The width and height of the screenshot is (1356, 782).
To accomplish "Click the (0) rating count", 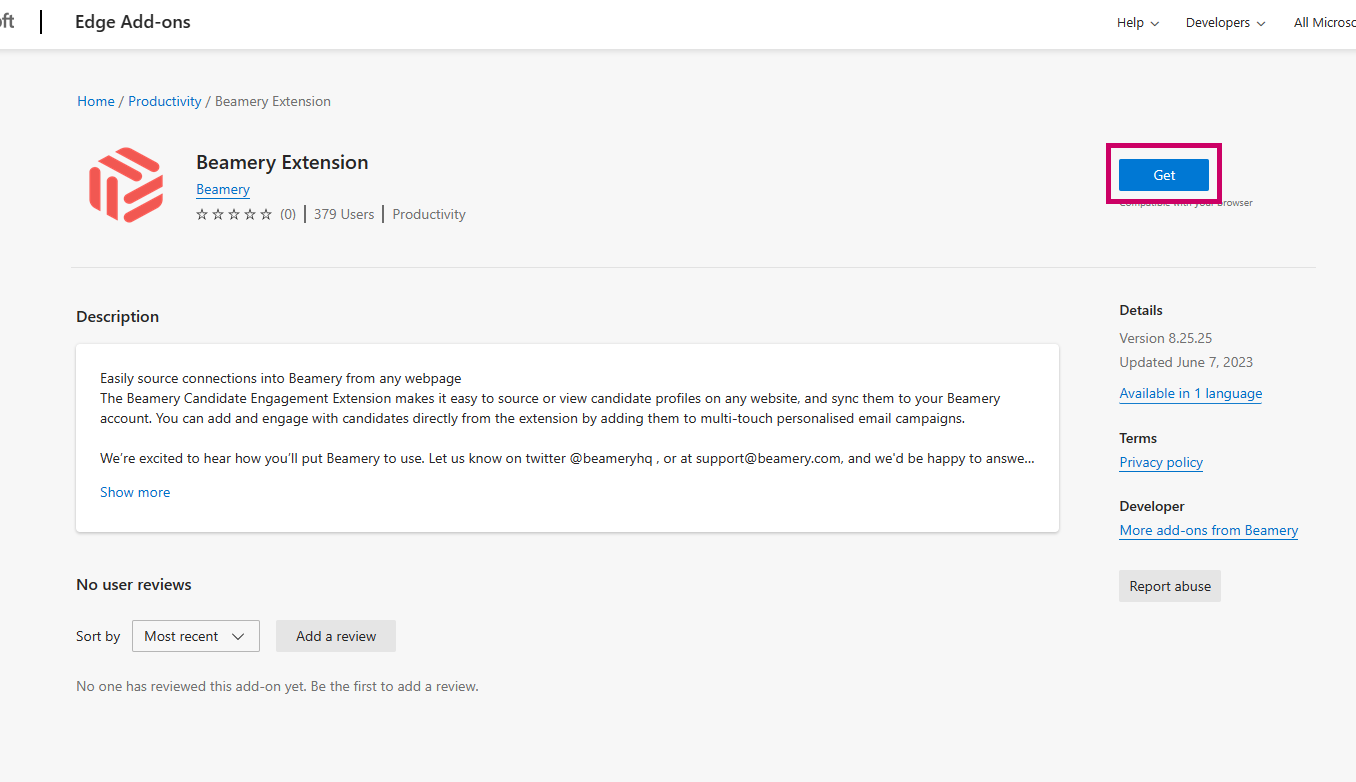I will 288,214.
